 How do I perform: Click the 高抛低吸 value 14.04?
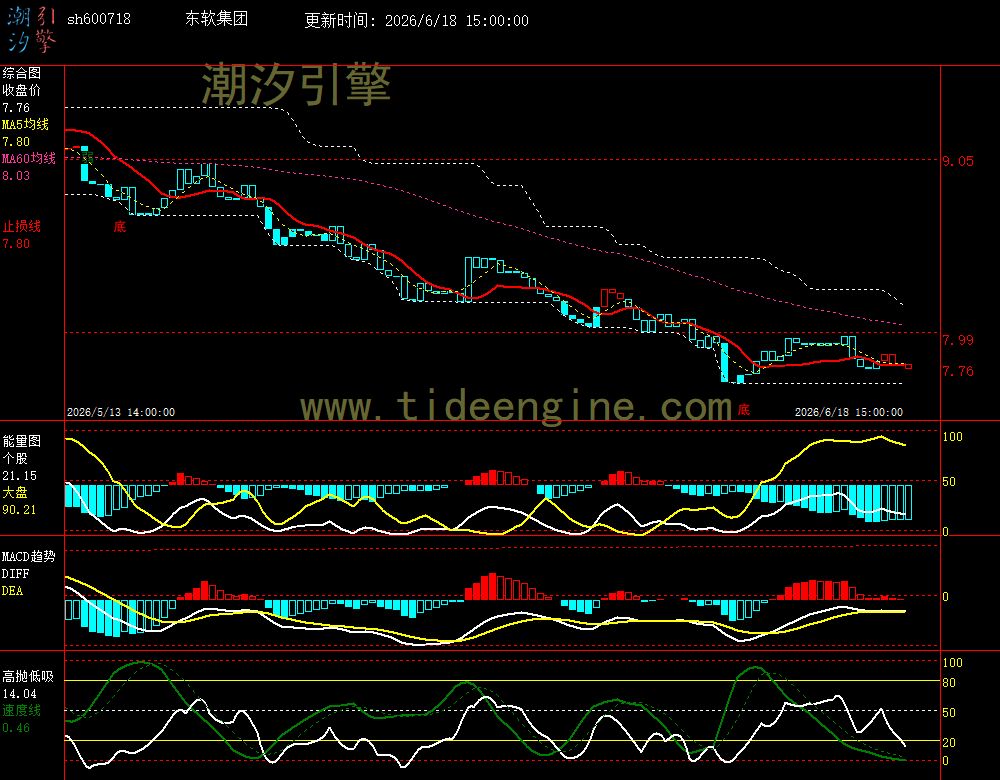(19, 694)
